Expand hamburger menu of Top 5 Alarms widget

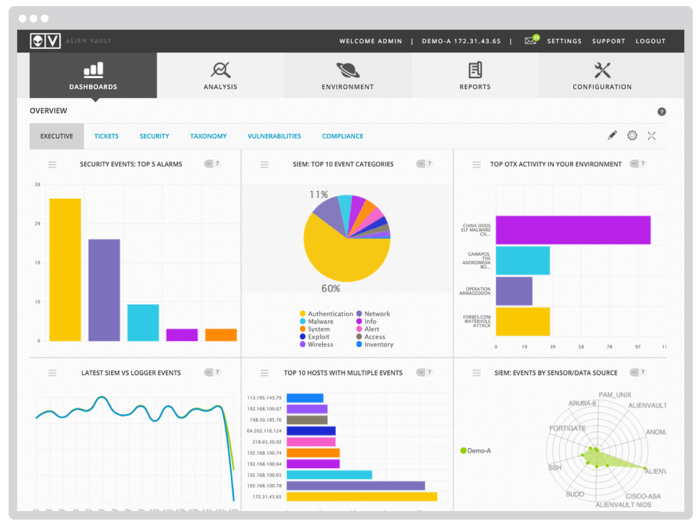pos(52,164)
